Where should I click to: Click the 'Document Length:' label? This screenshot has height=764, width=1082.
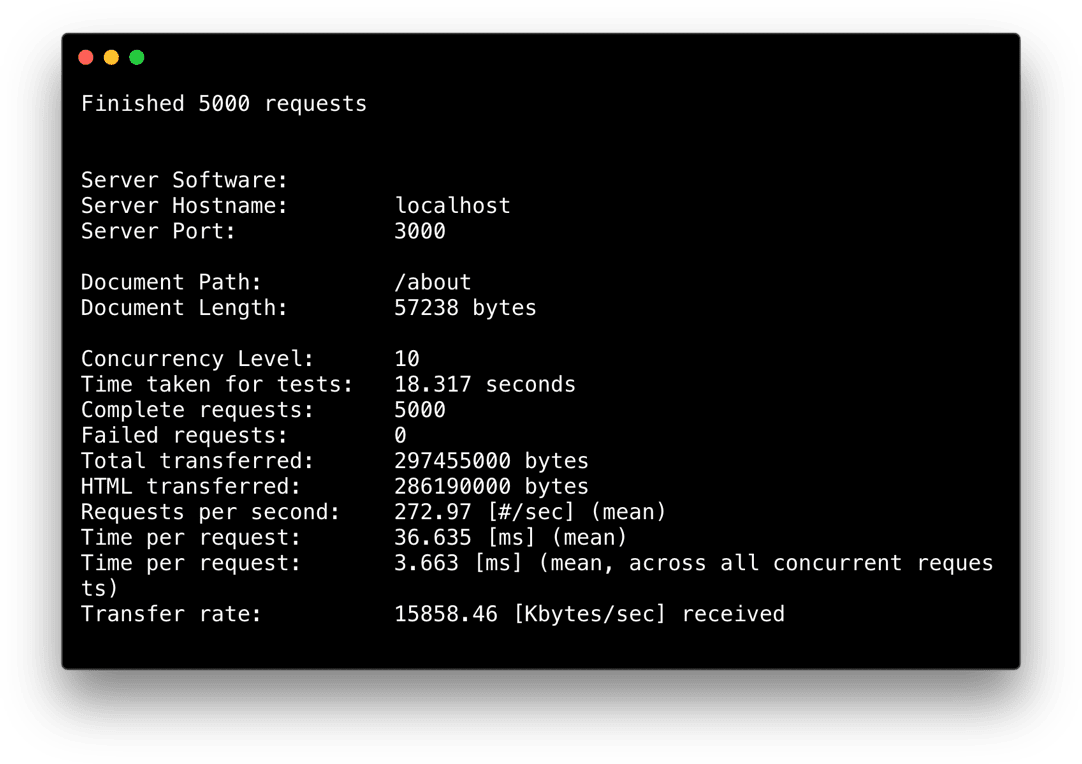(x=184, y=308)
